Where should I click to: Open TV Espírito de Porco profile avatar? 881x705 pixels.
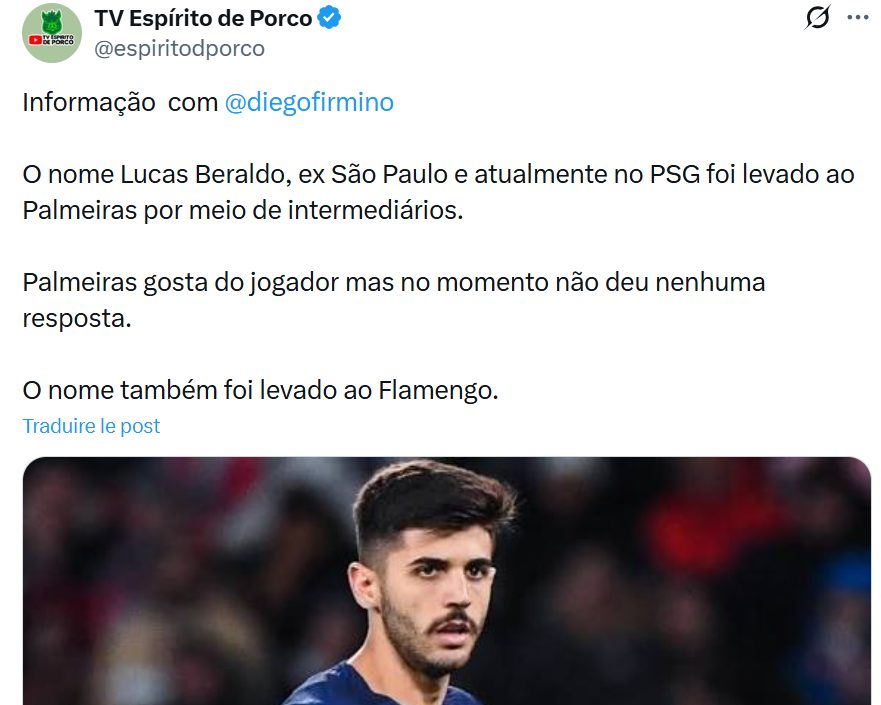click(x=52, y=33)
